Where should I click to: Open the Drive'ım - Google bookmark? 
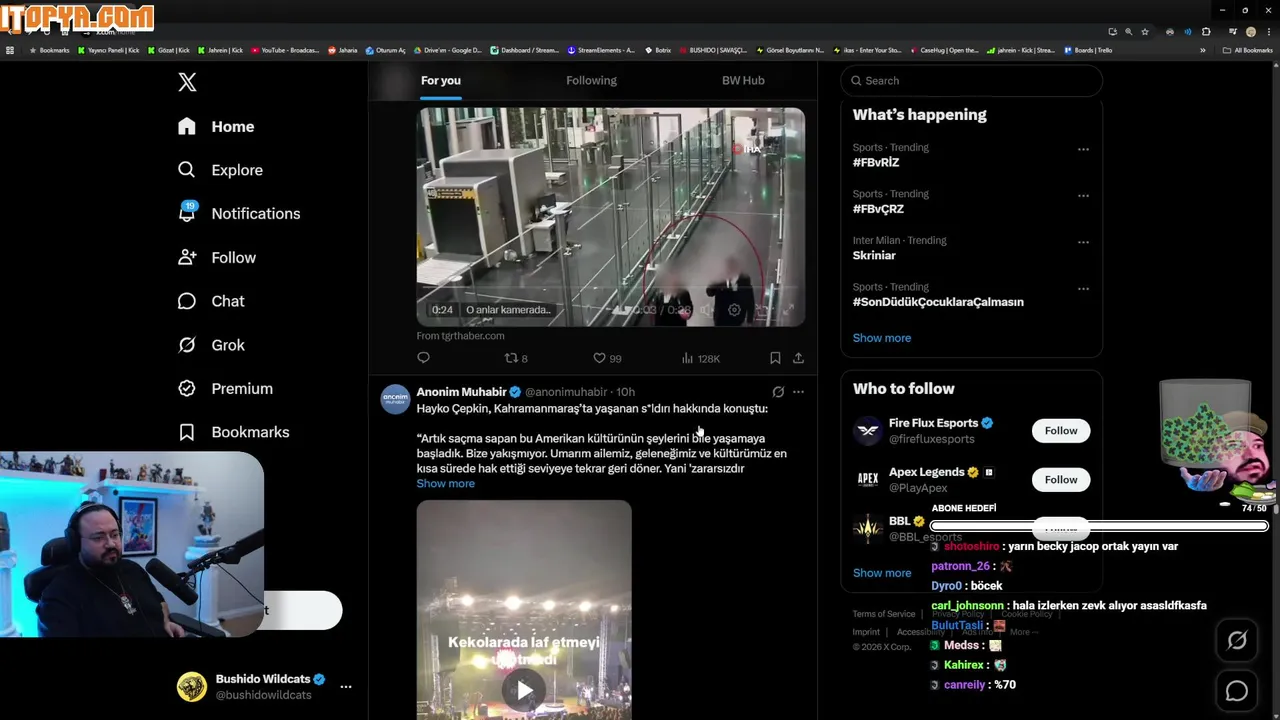coord(448,50)
